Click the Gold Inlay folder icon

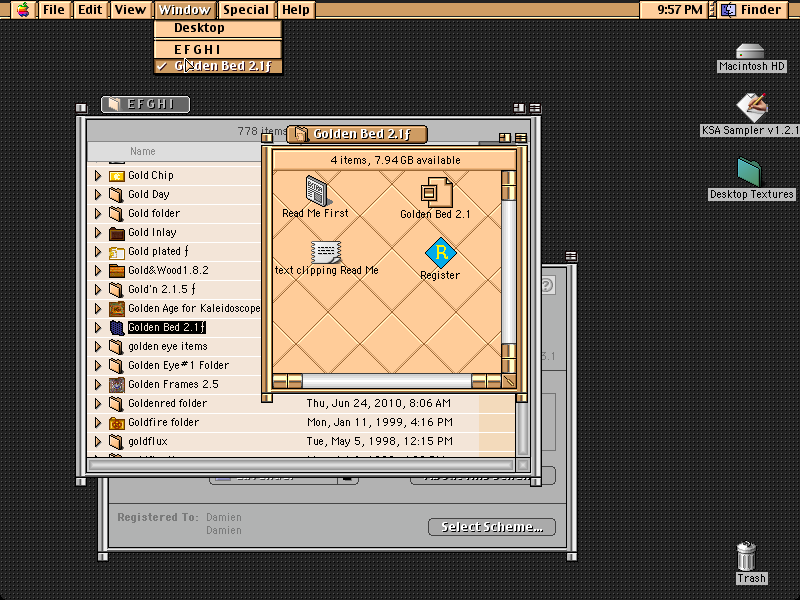[x=117, y=233]
